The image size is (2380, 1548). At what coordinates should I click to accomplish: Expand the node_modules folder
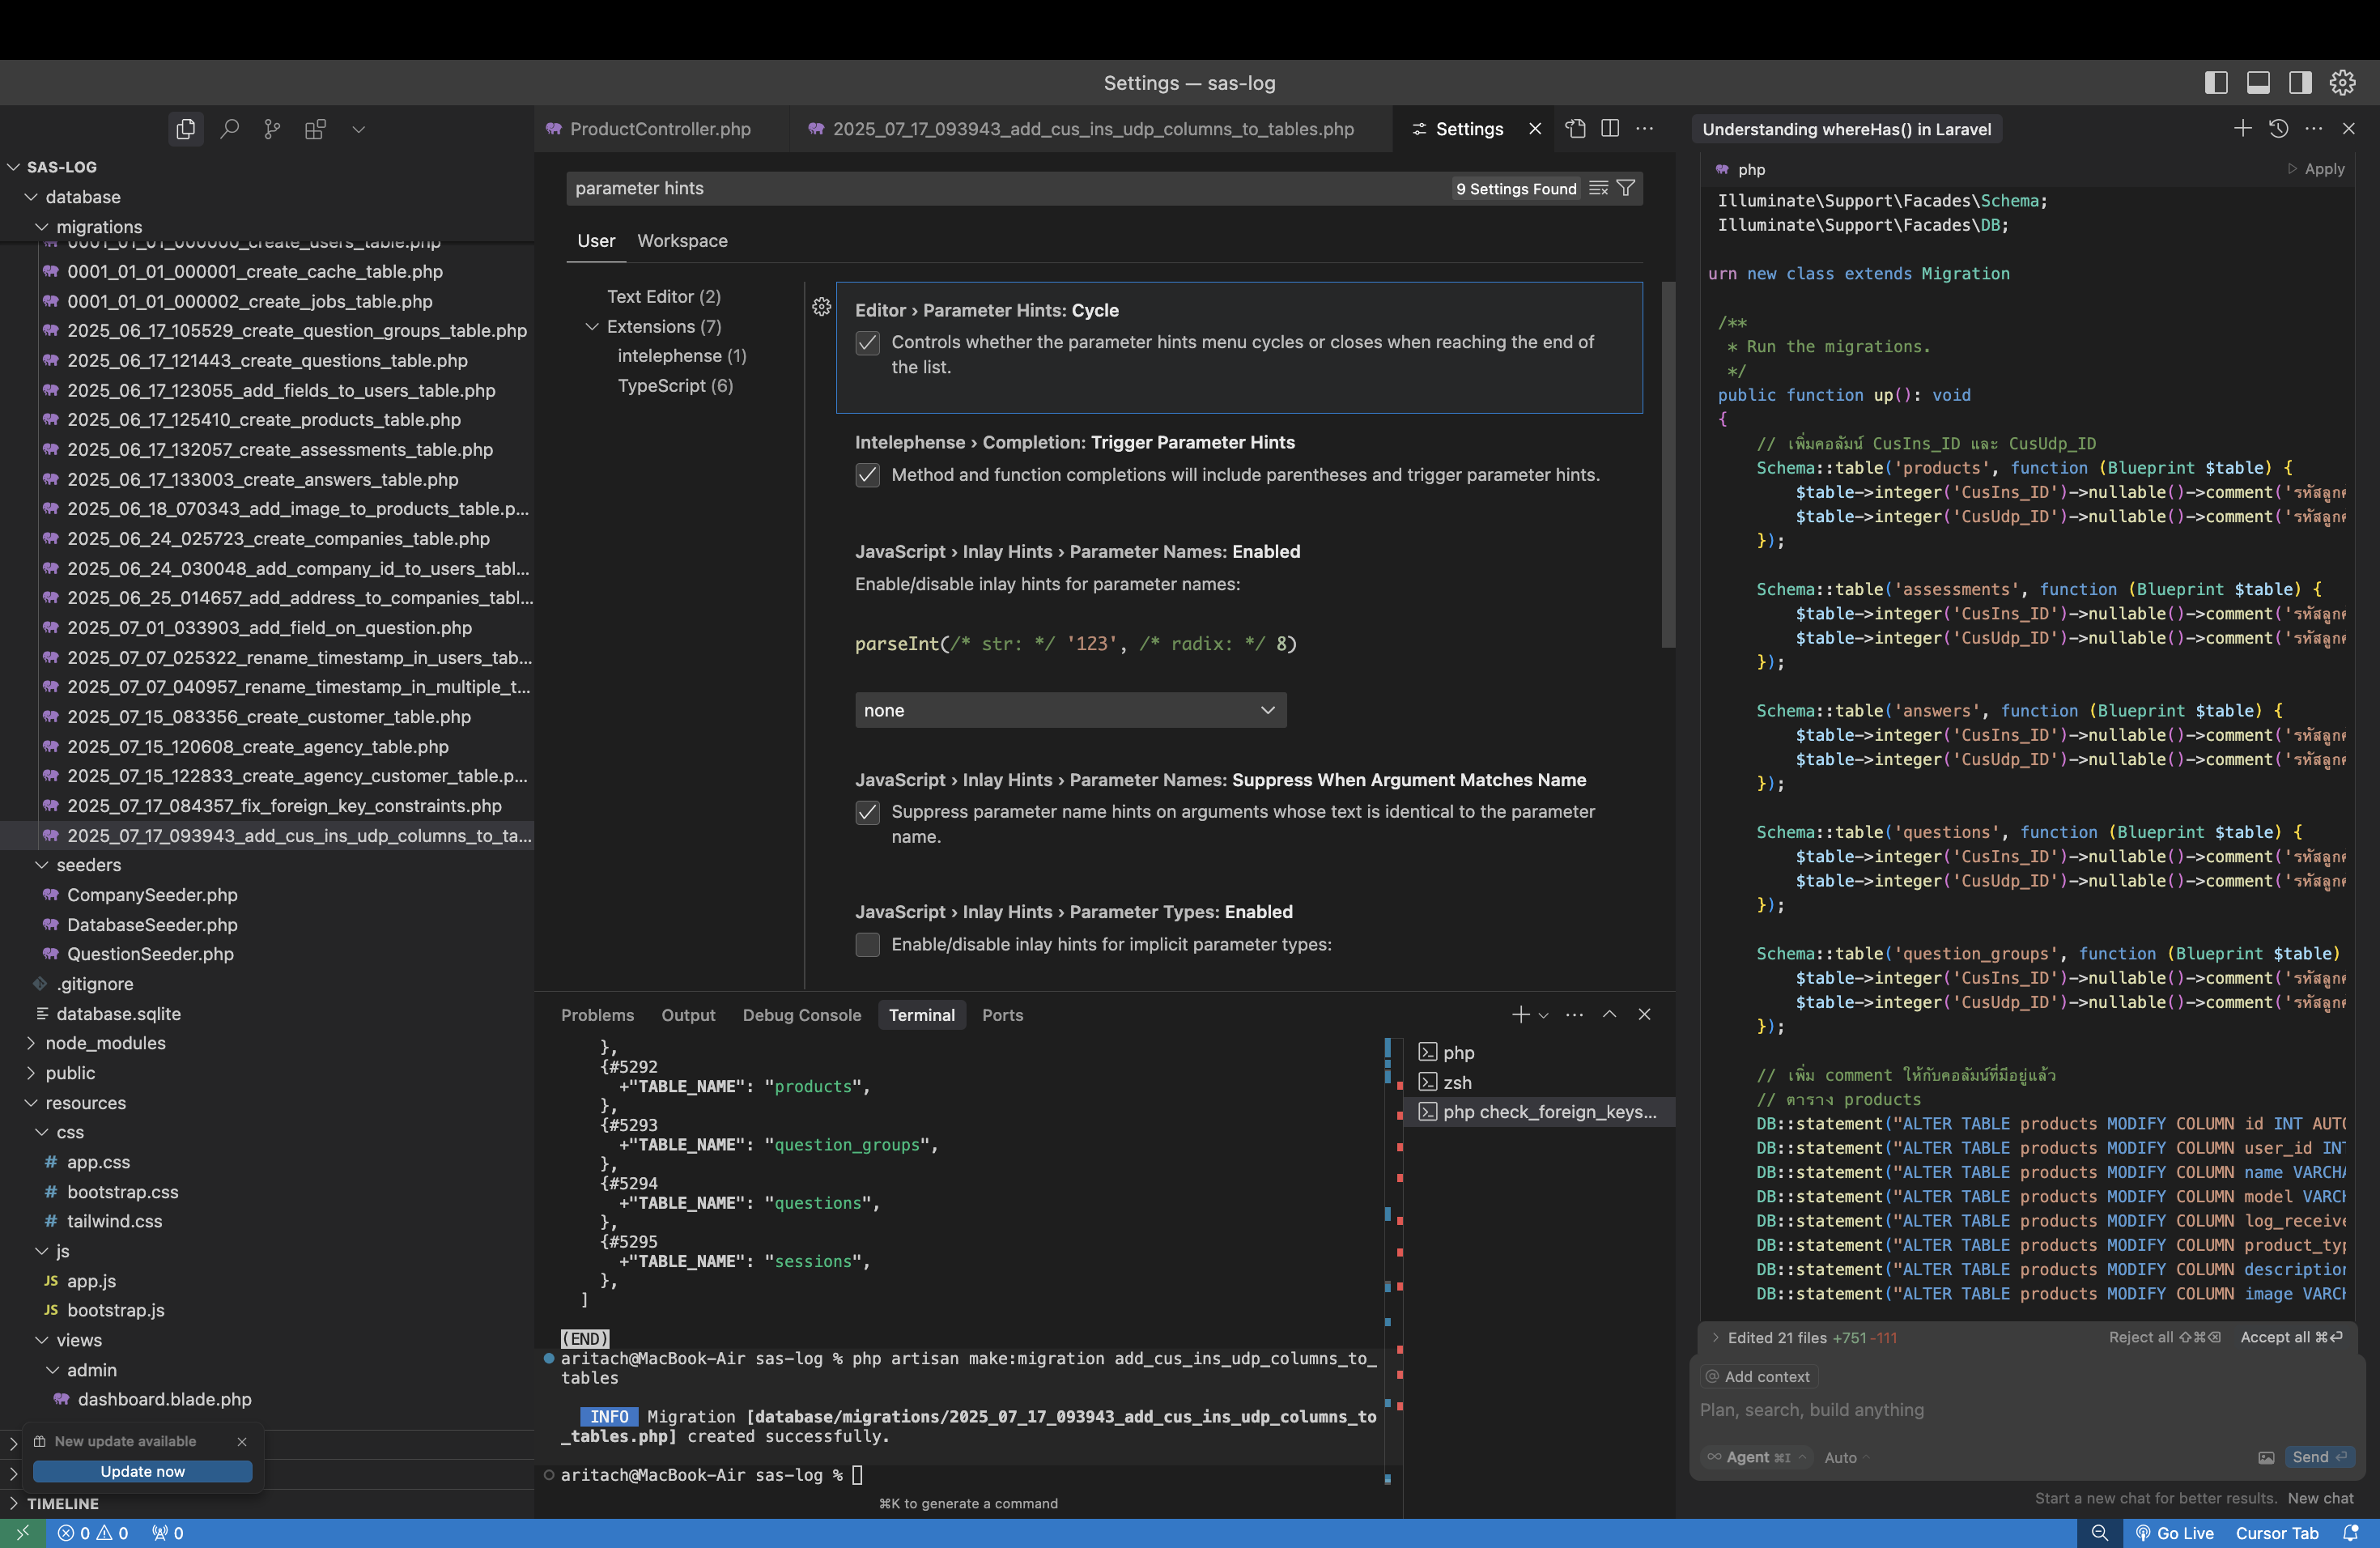[105, 1043]
